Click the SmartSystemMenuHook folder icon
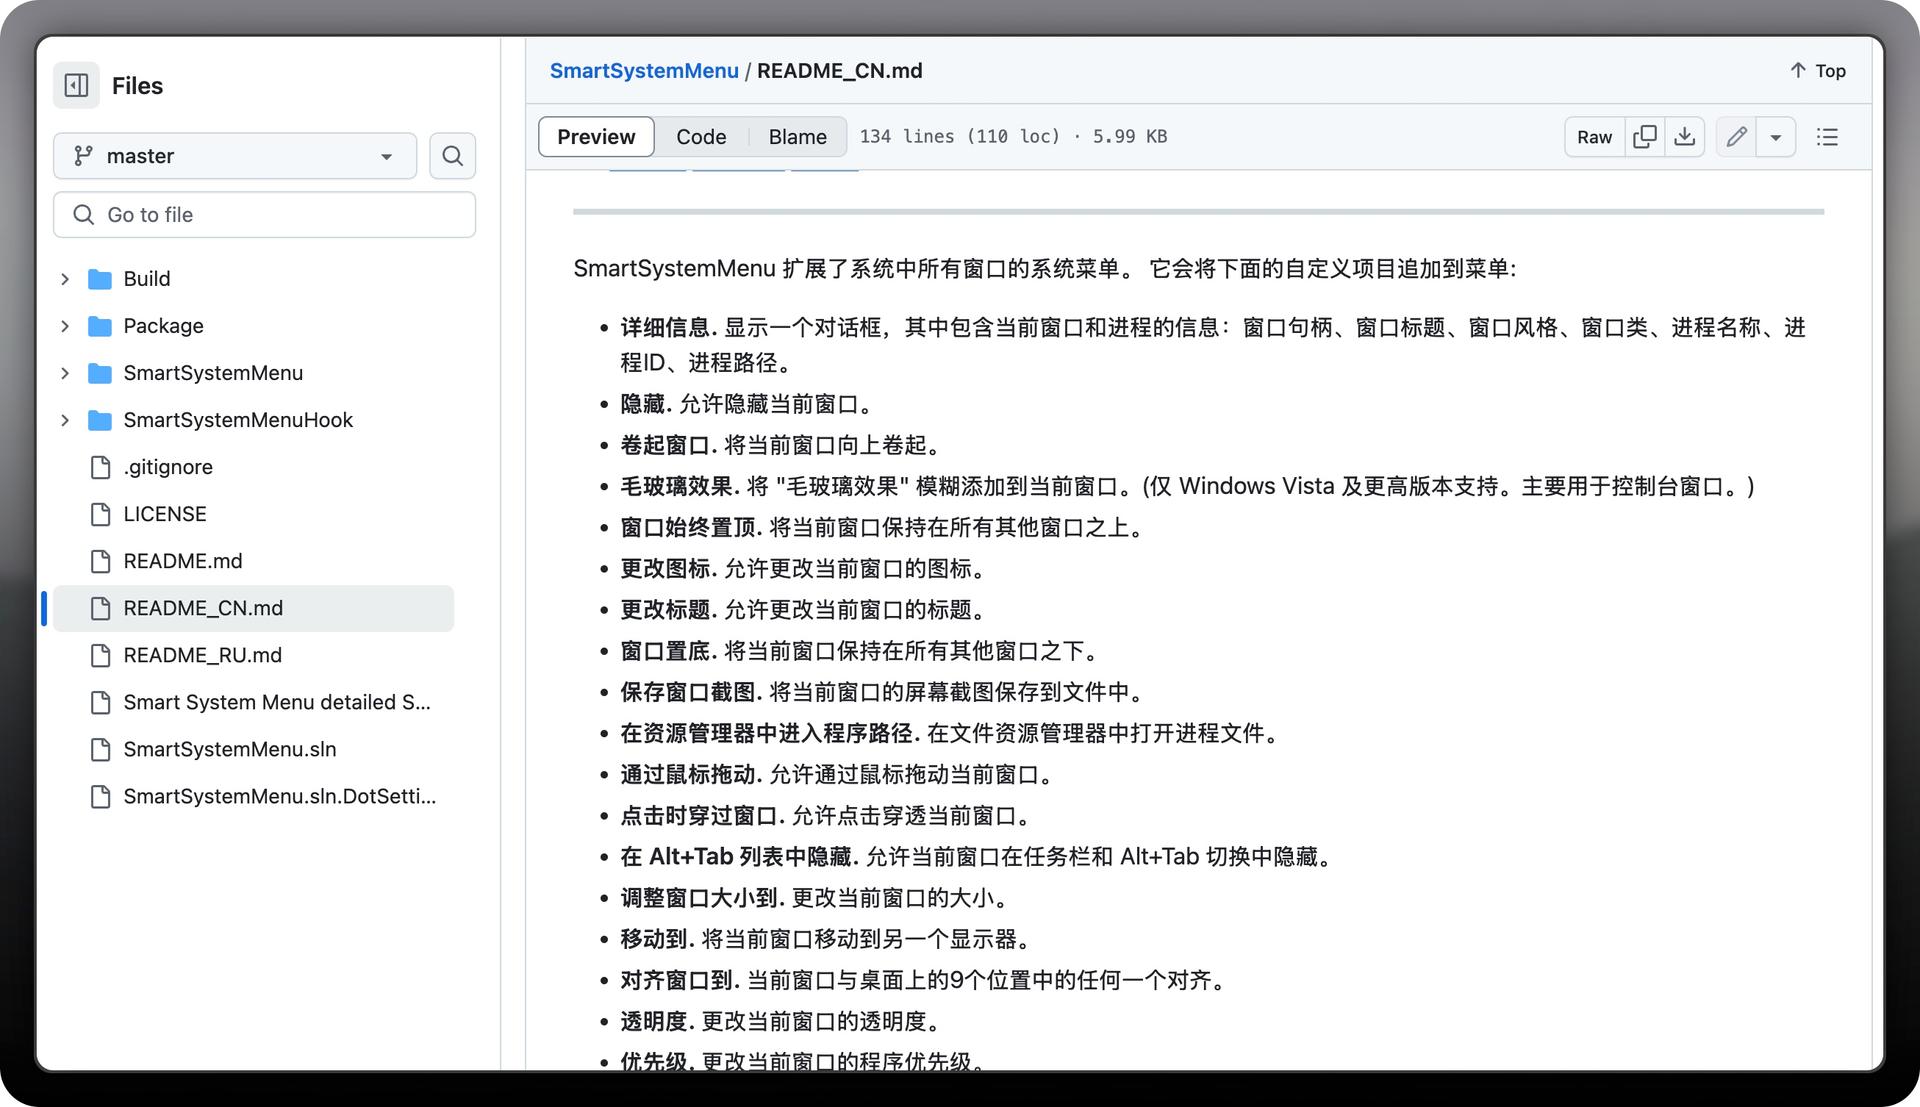Screen dimensions: 1920x1107 [100, 420]
